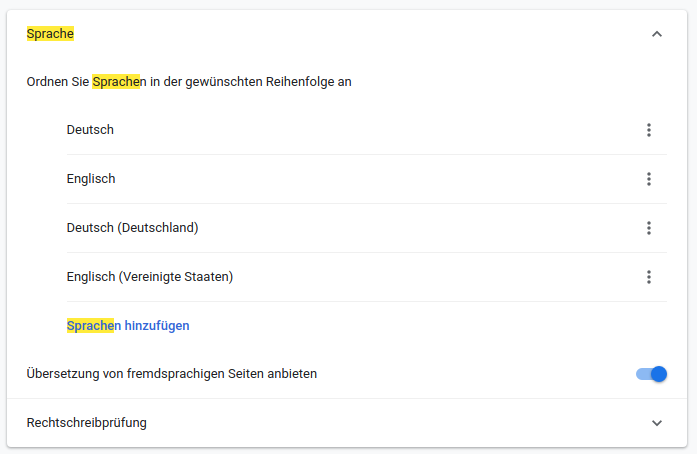Disable the translation offer toggle switch

[651, 374]
